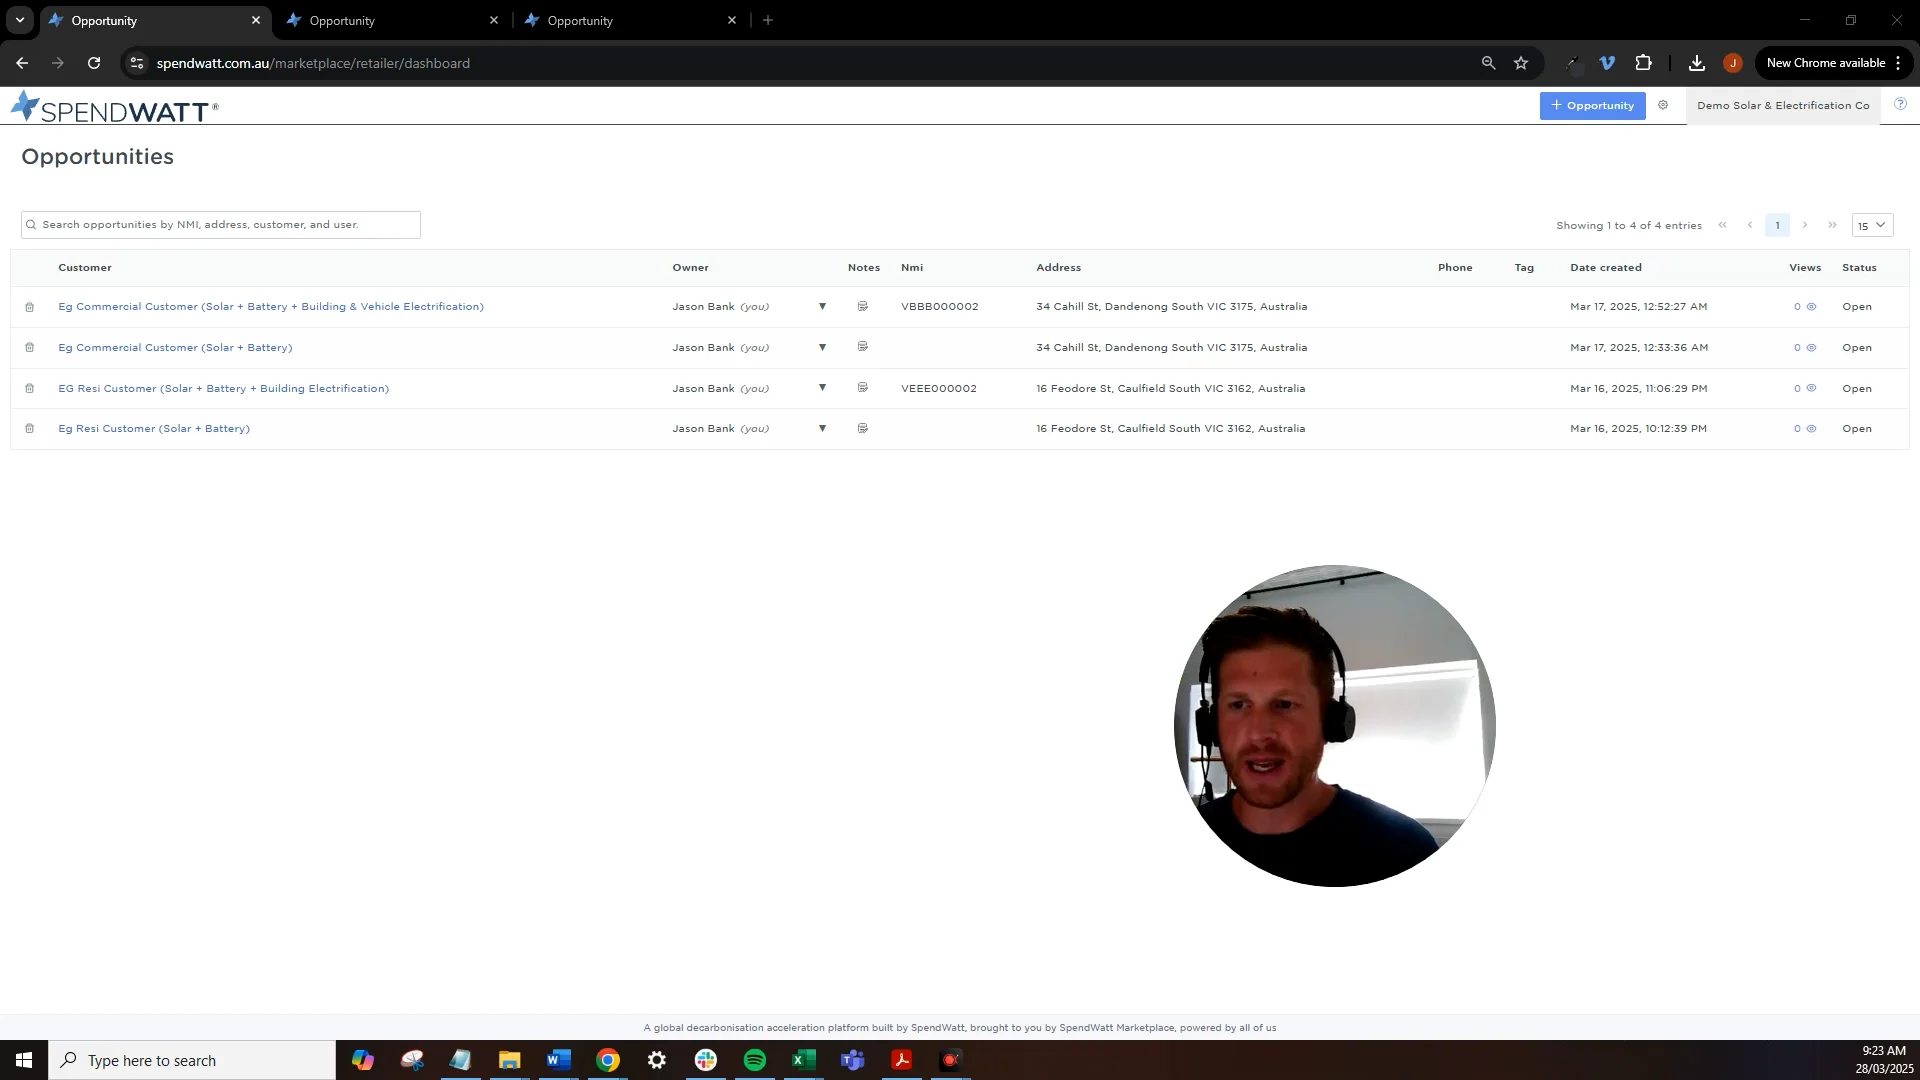1920x1080 pixels.
Task: Open the help question mark icon
Action: pyautogui.click(x=1900, y=104)
